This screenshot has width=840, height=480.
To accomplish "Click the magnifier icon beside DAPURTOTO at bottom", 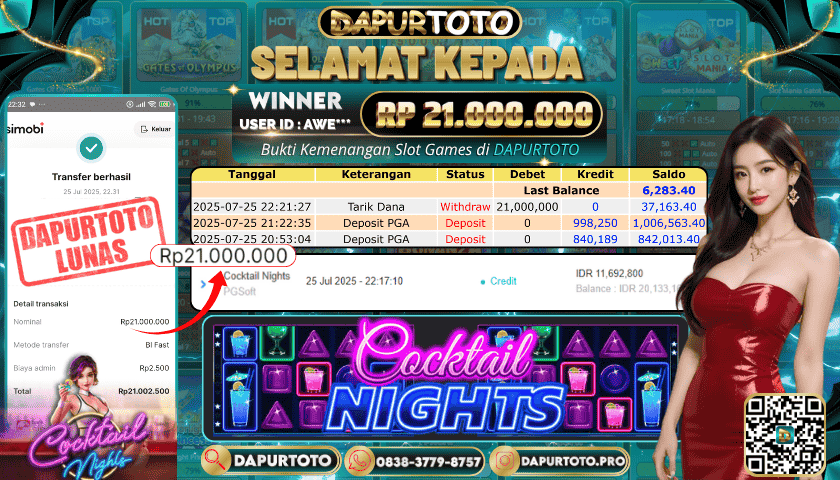I will point(218,461).
